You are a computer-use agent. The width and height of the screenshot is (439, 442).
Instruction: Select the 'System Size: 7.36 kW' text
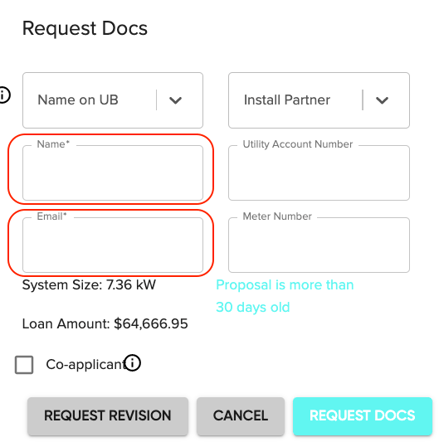(x=89, y=285)
